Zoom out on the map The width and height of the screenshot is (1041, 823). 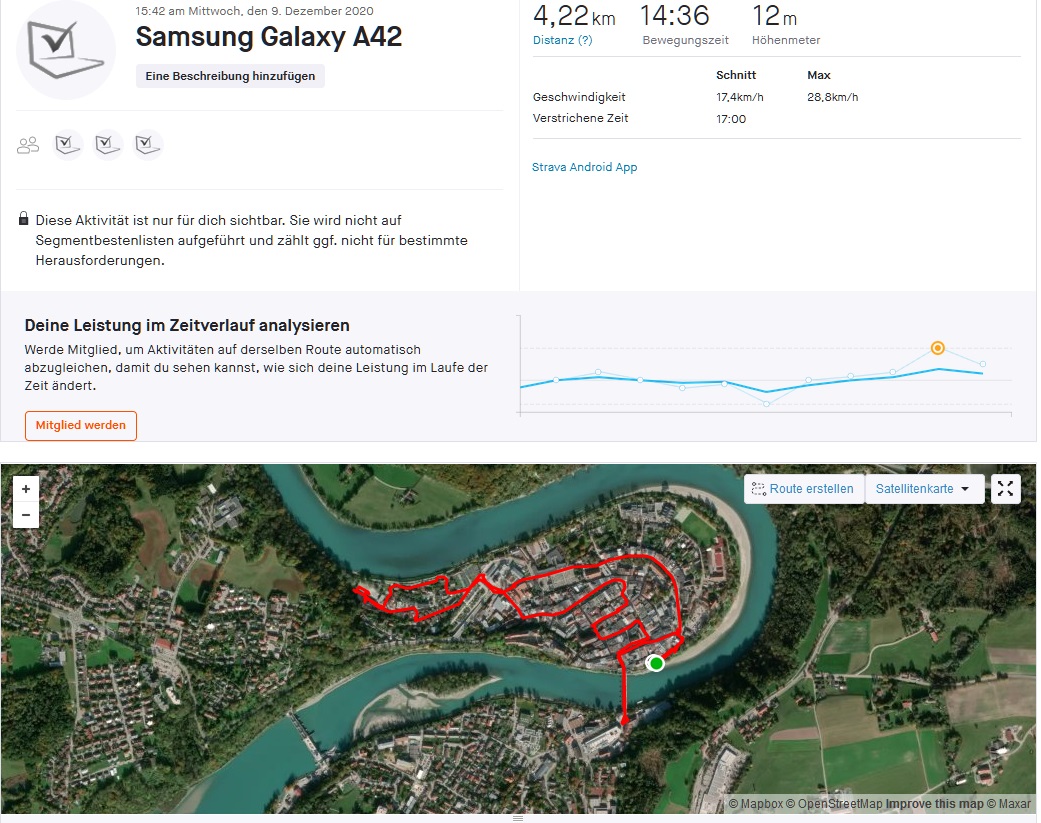pos(25,516)
